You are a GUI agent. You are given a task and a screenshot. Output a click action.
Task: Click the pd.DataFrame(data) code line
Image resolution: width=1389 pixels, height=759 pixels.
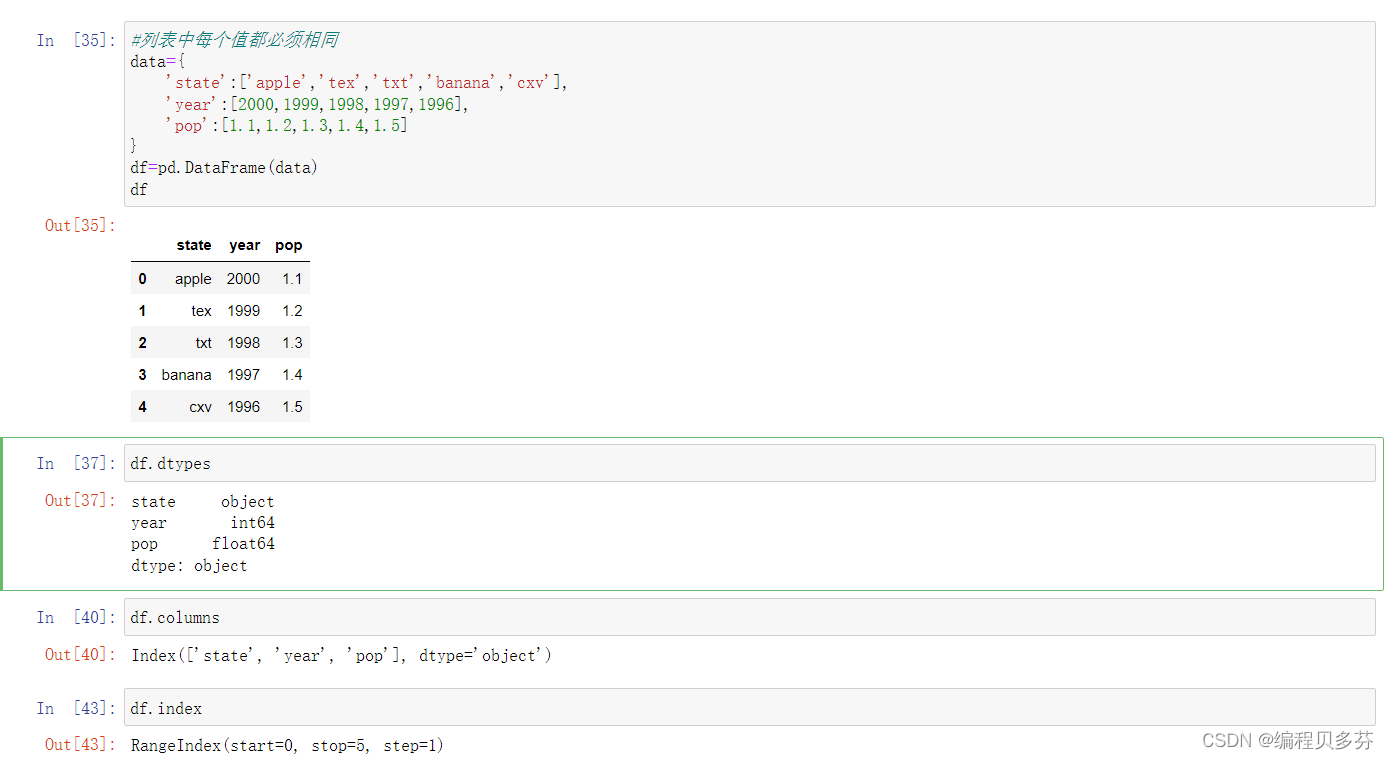click(x=224, y=167)
